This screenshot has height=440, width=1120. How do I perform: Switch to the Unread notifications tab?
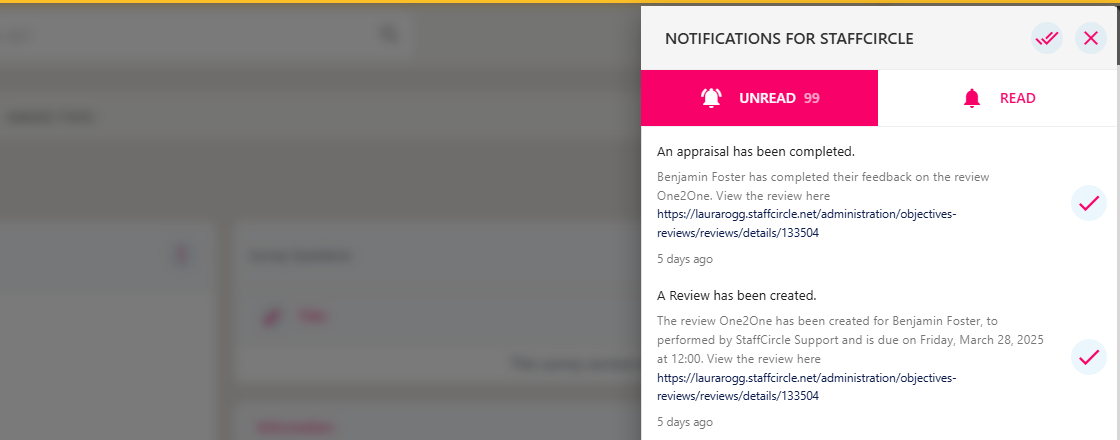coord(759,98)
